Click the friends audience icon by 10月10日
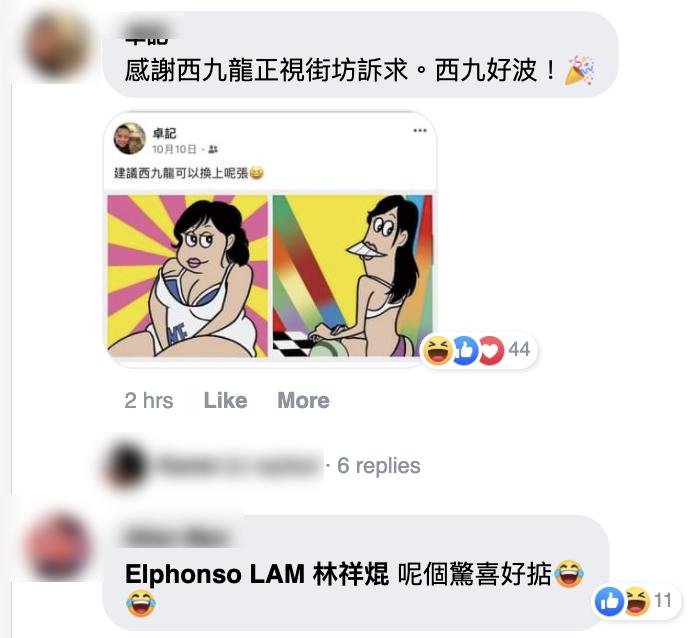This screenshot has width=696, height=638. pos(213,150)
